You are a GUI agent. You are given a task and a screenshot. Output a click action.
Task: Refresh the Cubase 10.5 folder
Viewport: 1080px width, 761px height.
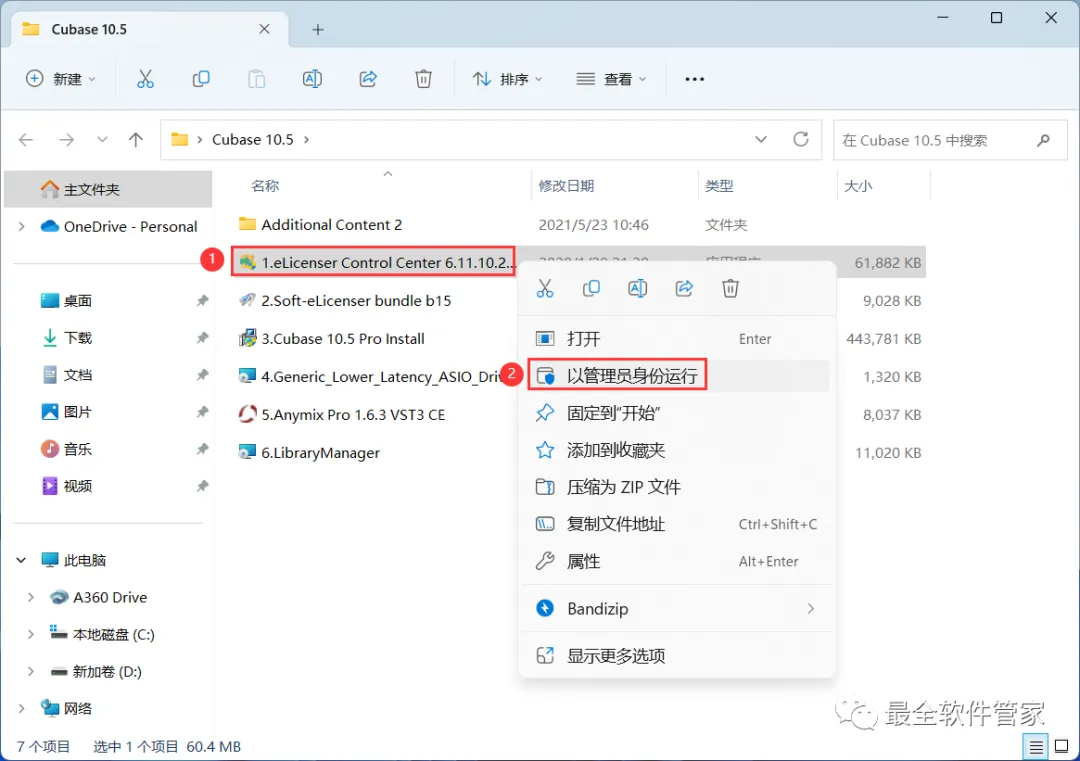[x=800, y=140]
